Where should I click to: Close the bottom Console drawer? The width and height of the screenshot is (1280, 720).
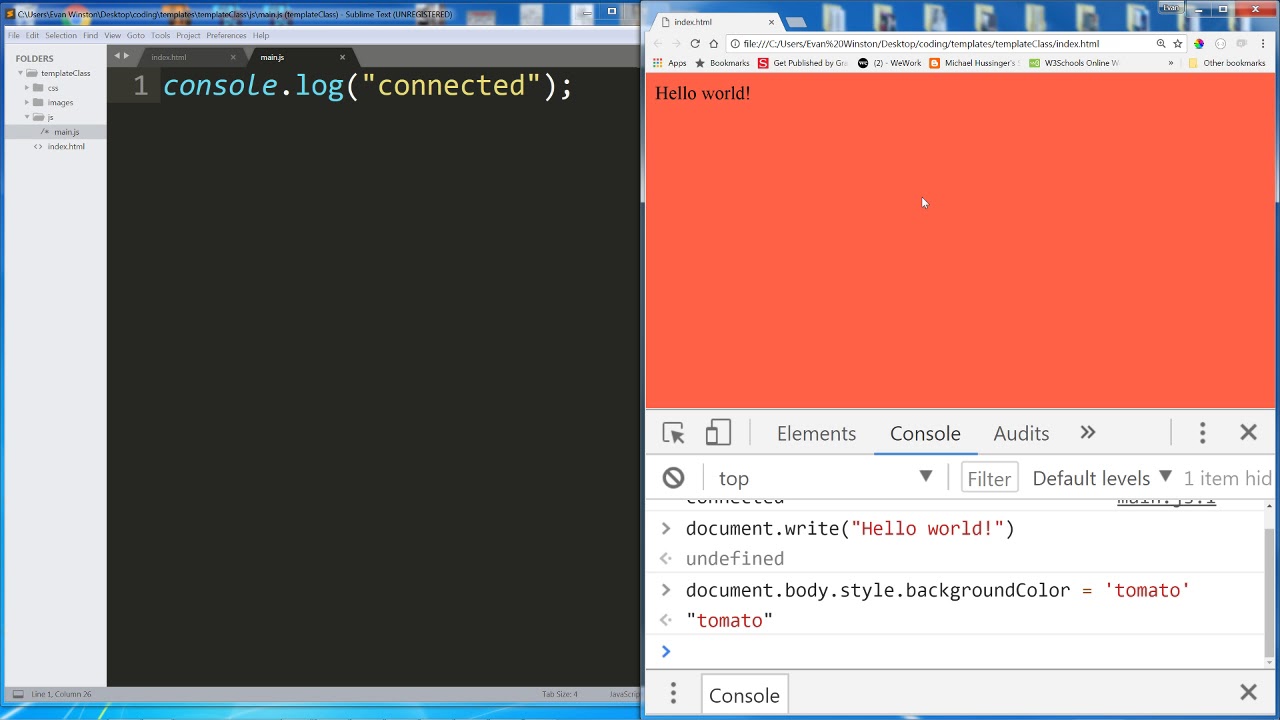tap(1248, 692)
